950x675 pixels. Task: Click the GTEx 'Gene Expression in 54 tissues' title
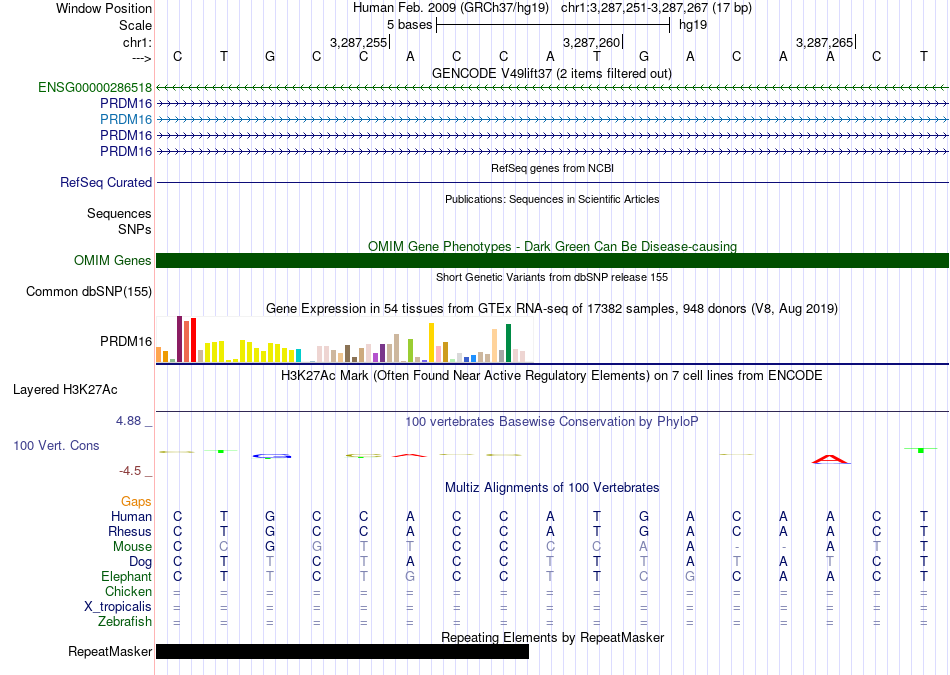[x=552, y=308]
